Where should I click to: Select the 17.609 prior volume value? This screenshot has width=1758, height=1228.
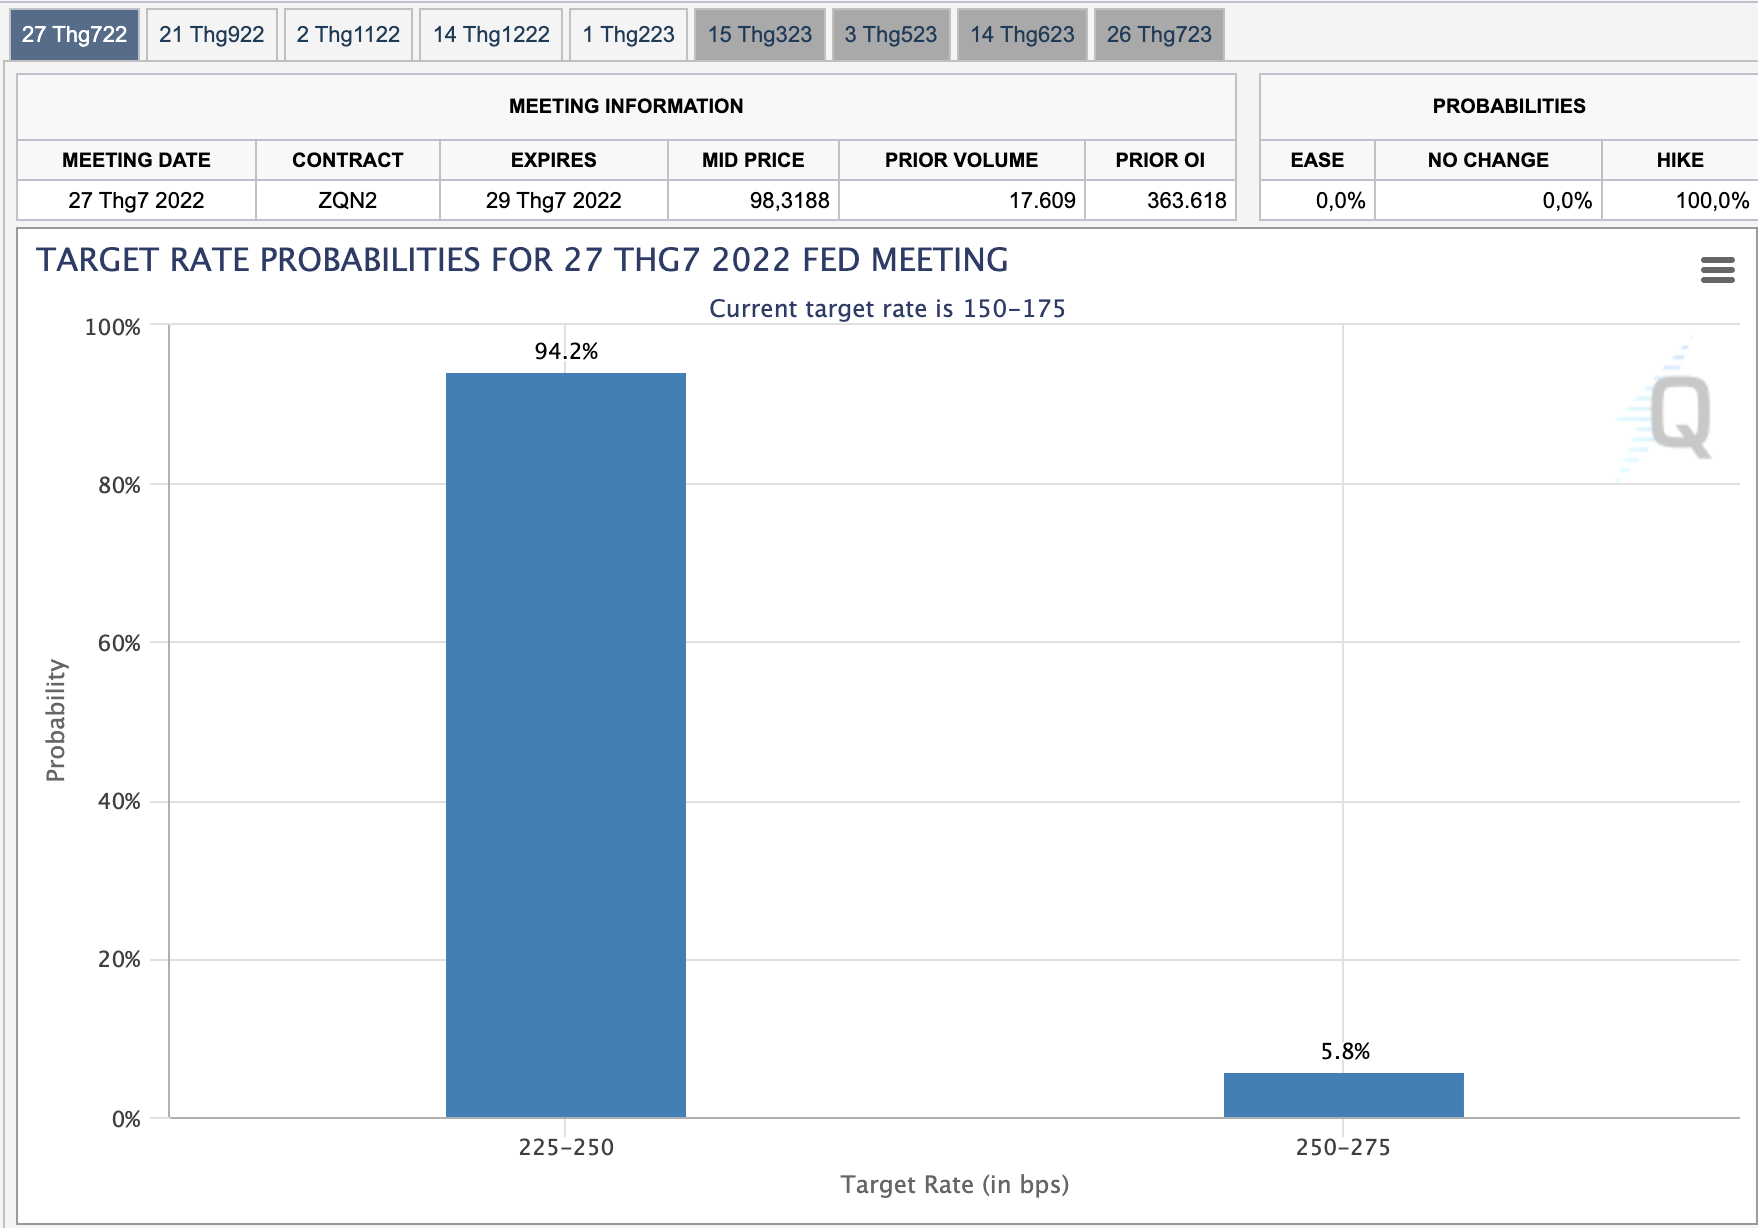pos(1042,200)
